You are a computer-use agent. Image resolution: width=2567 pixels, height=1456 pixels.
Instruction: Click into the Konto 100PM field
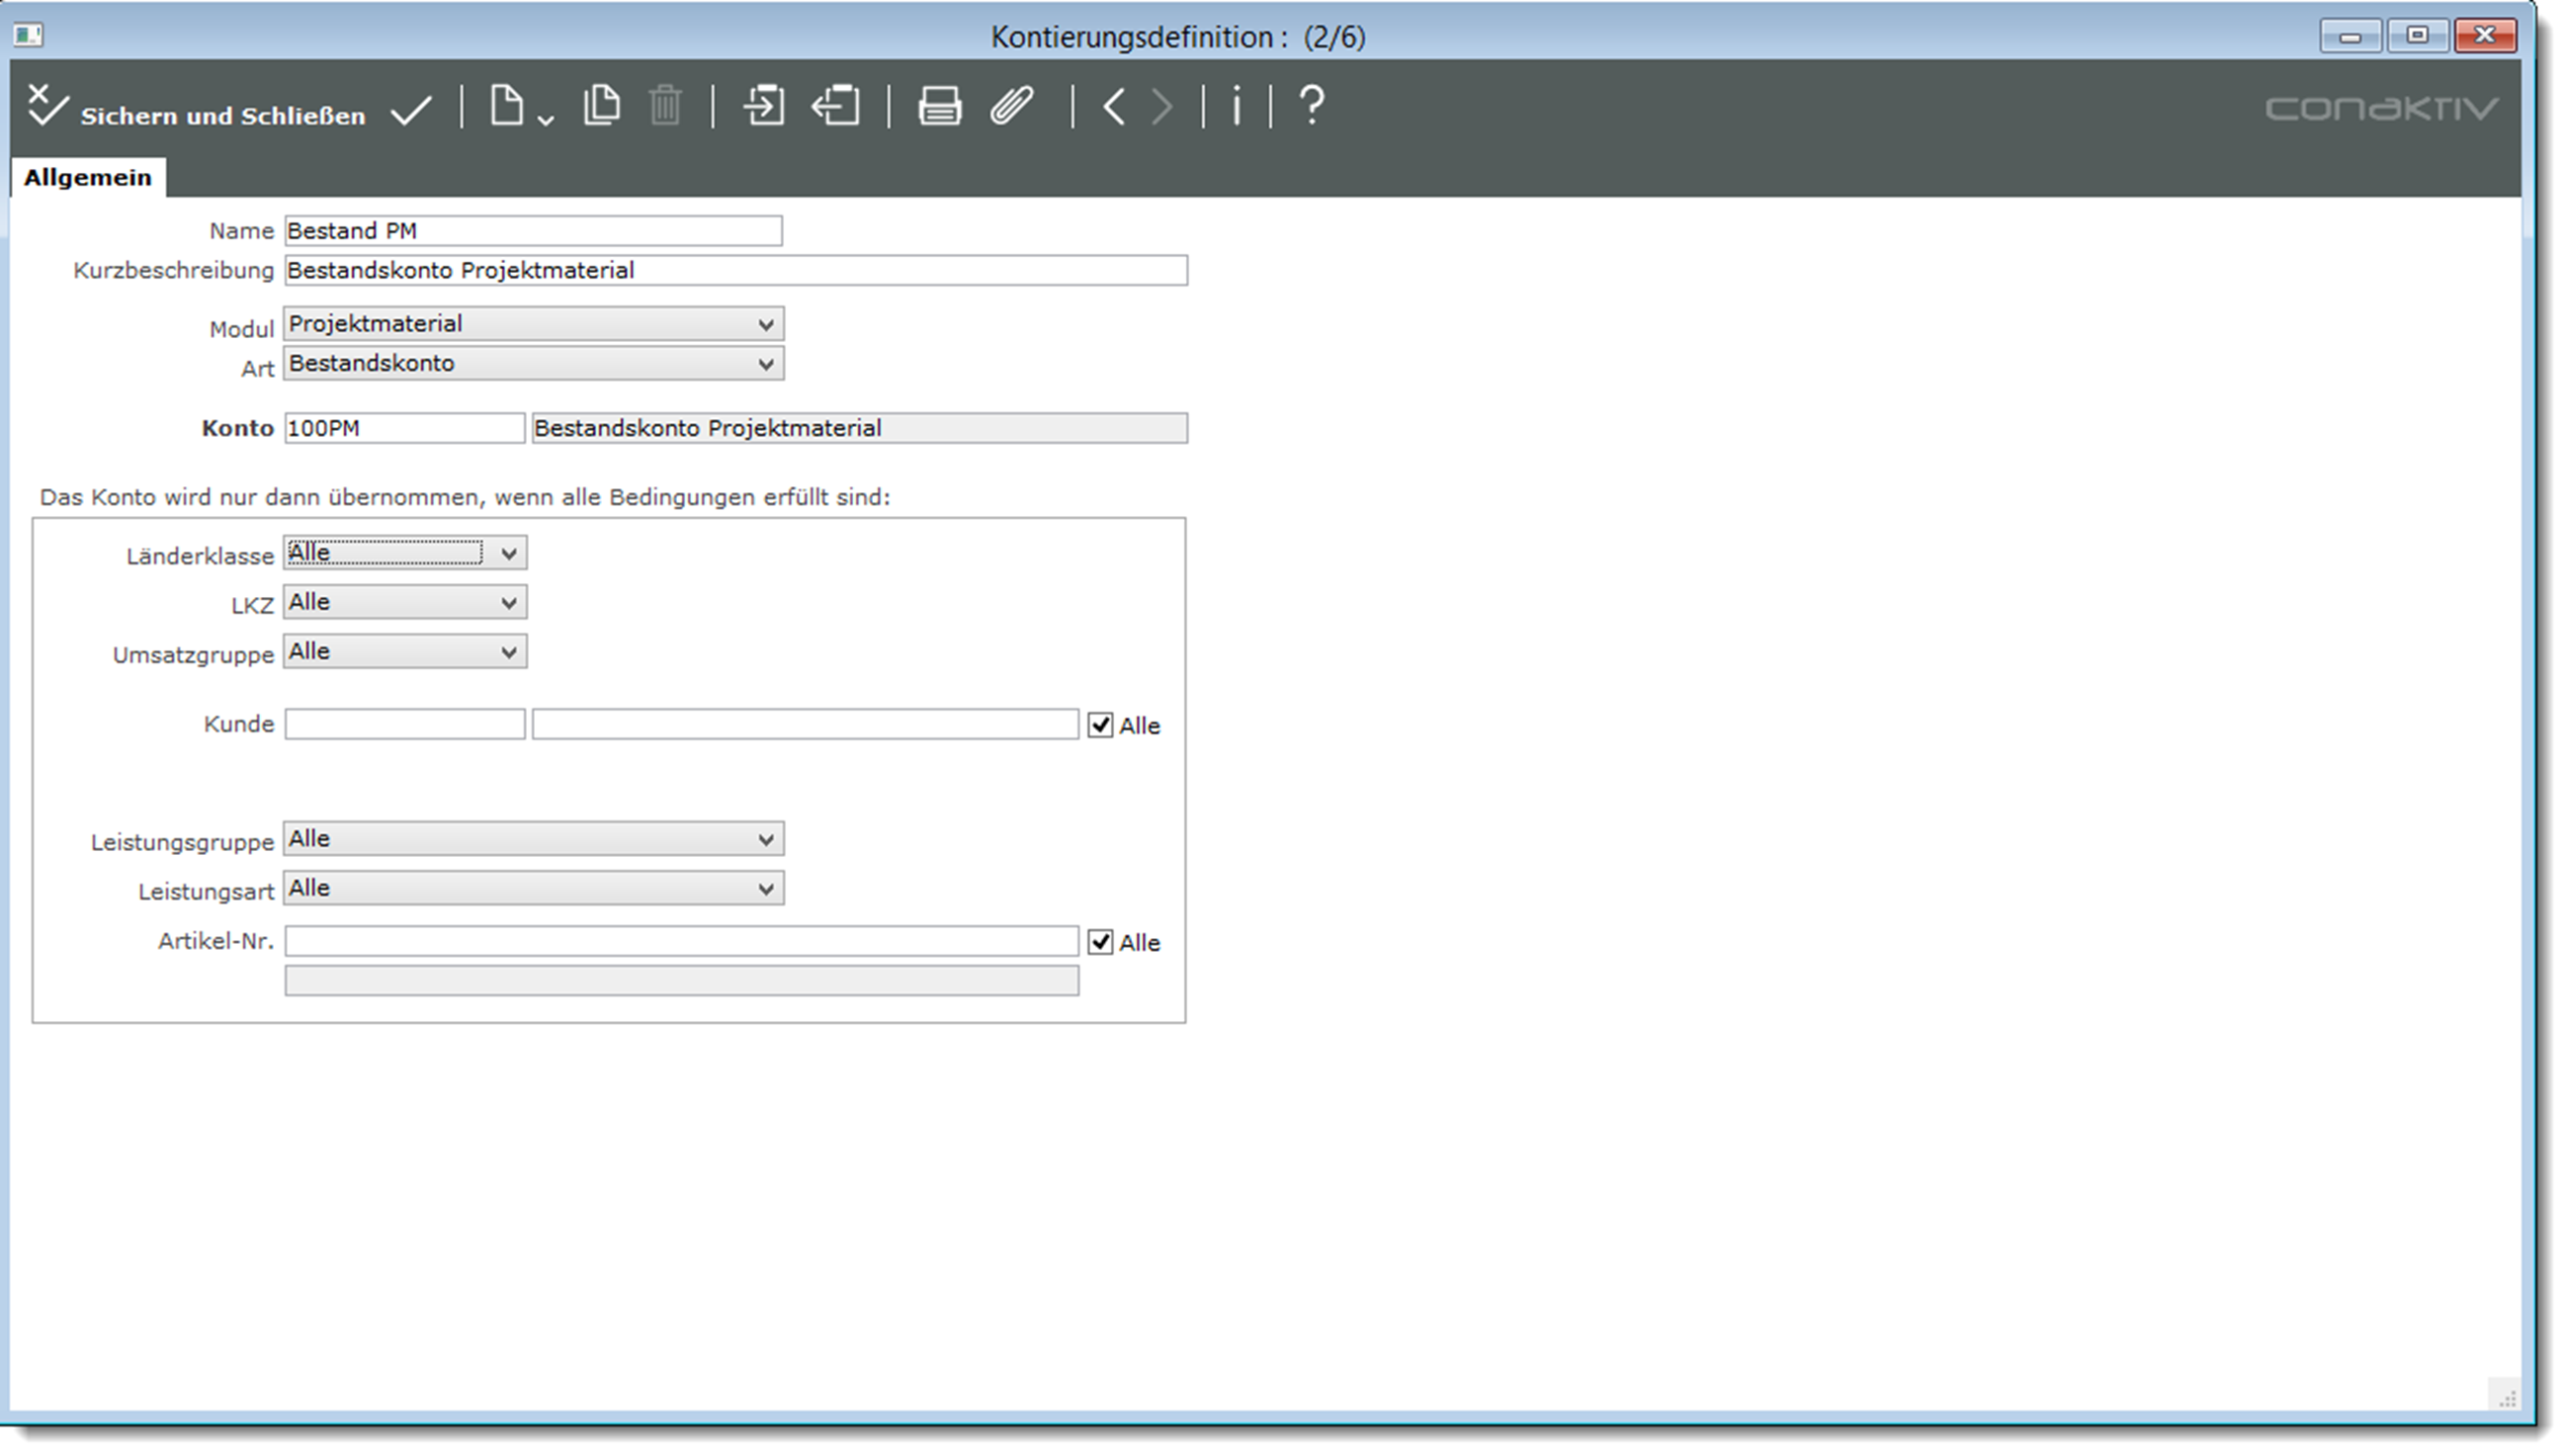coord(404,428)
